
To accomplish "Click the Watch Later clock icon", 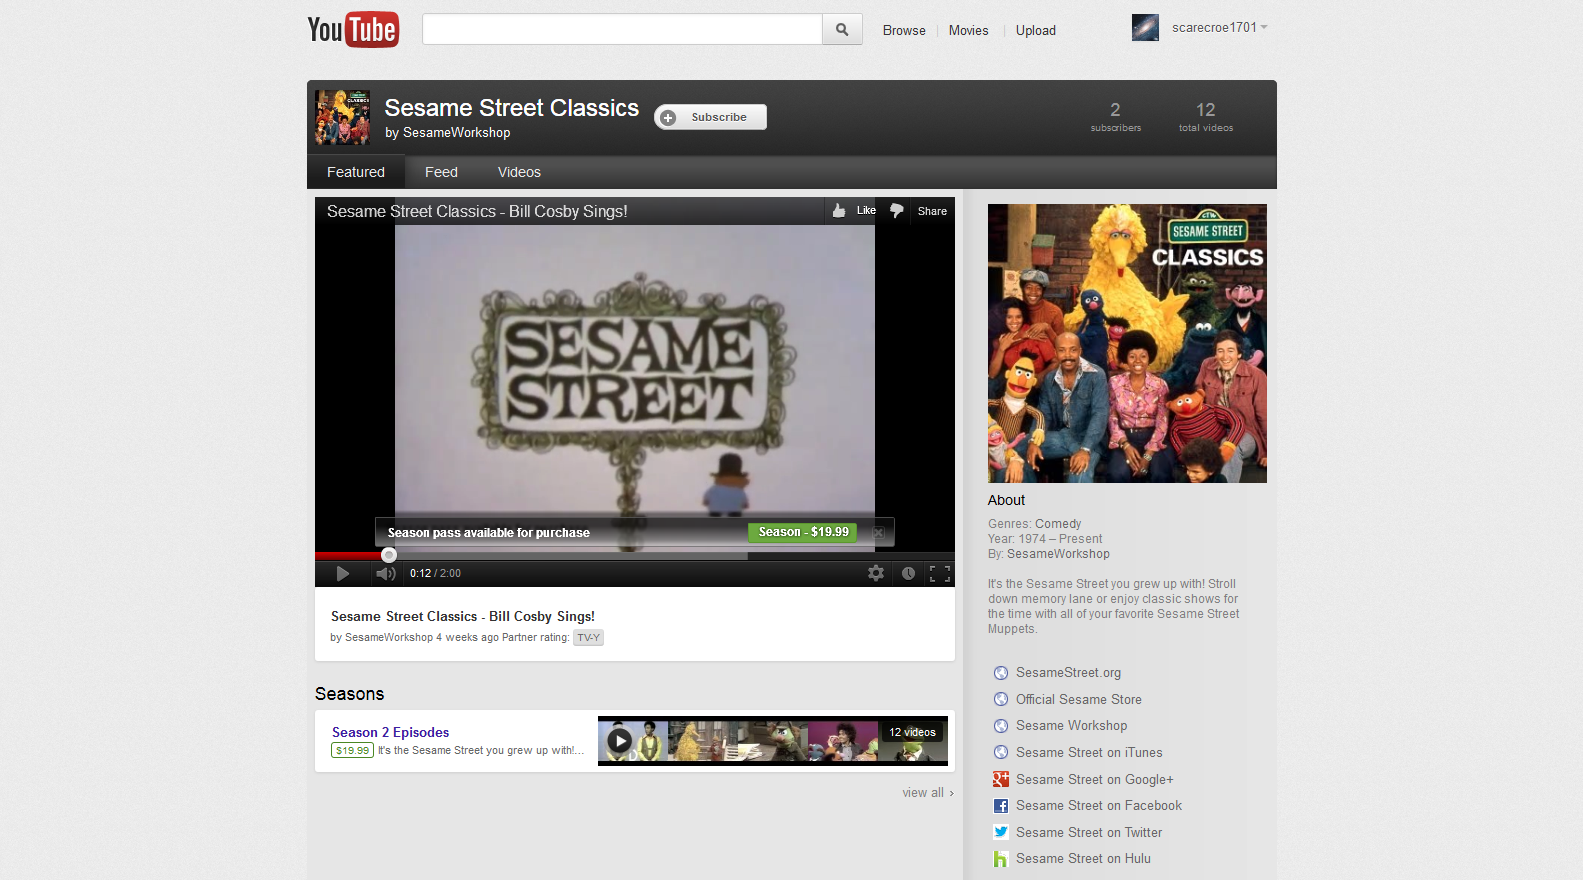I will click(908, 573).
